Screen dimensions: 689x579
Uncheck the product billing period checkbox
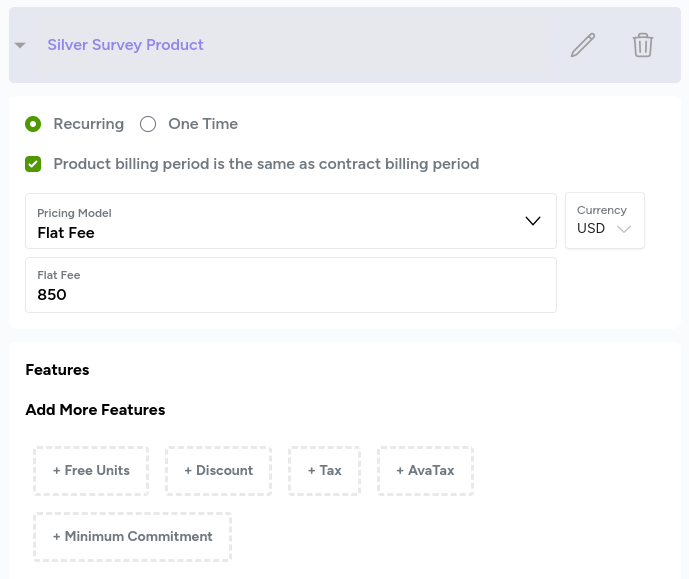(33, 164)
